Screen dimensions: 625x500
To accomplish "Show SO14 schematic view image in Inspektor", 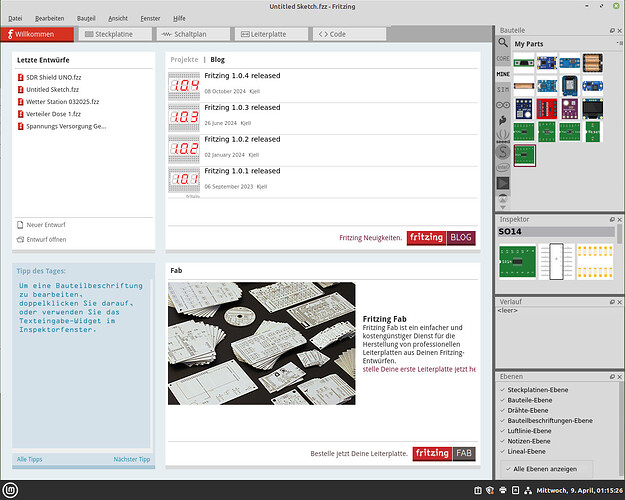I will coord(556,262).
